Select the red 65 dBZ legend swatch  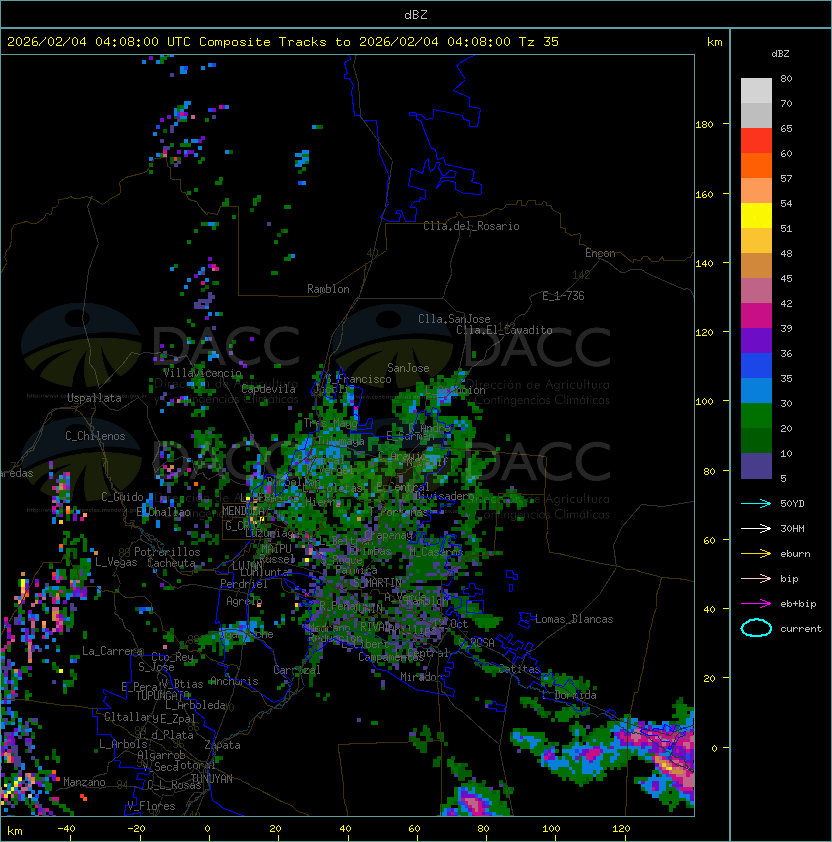point(756,141)
